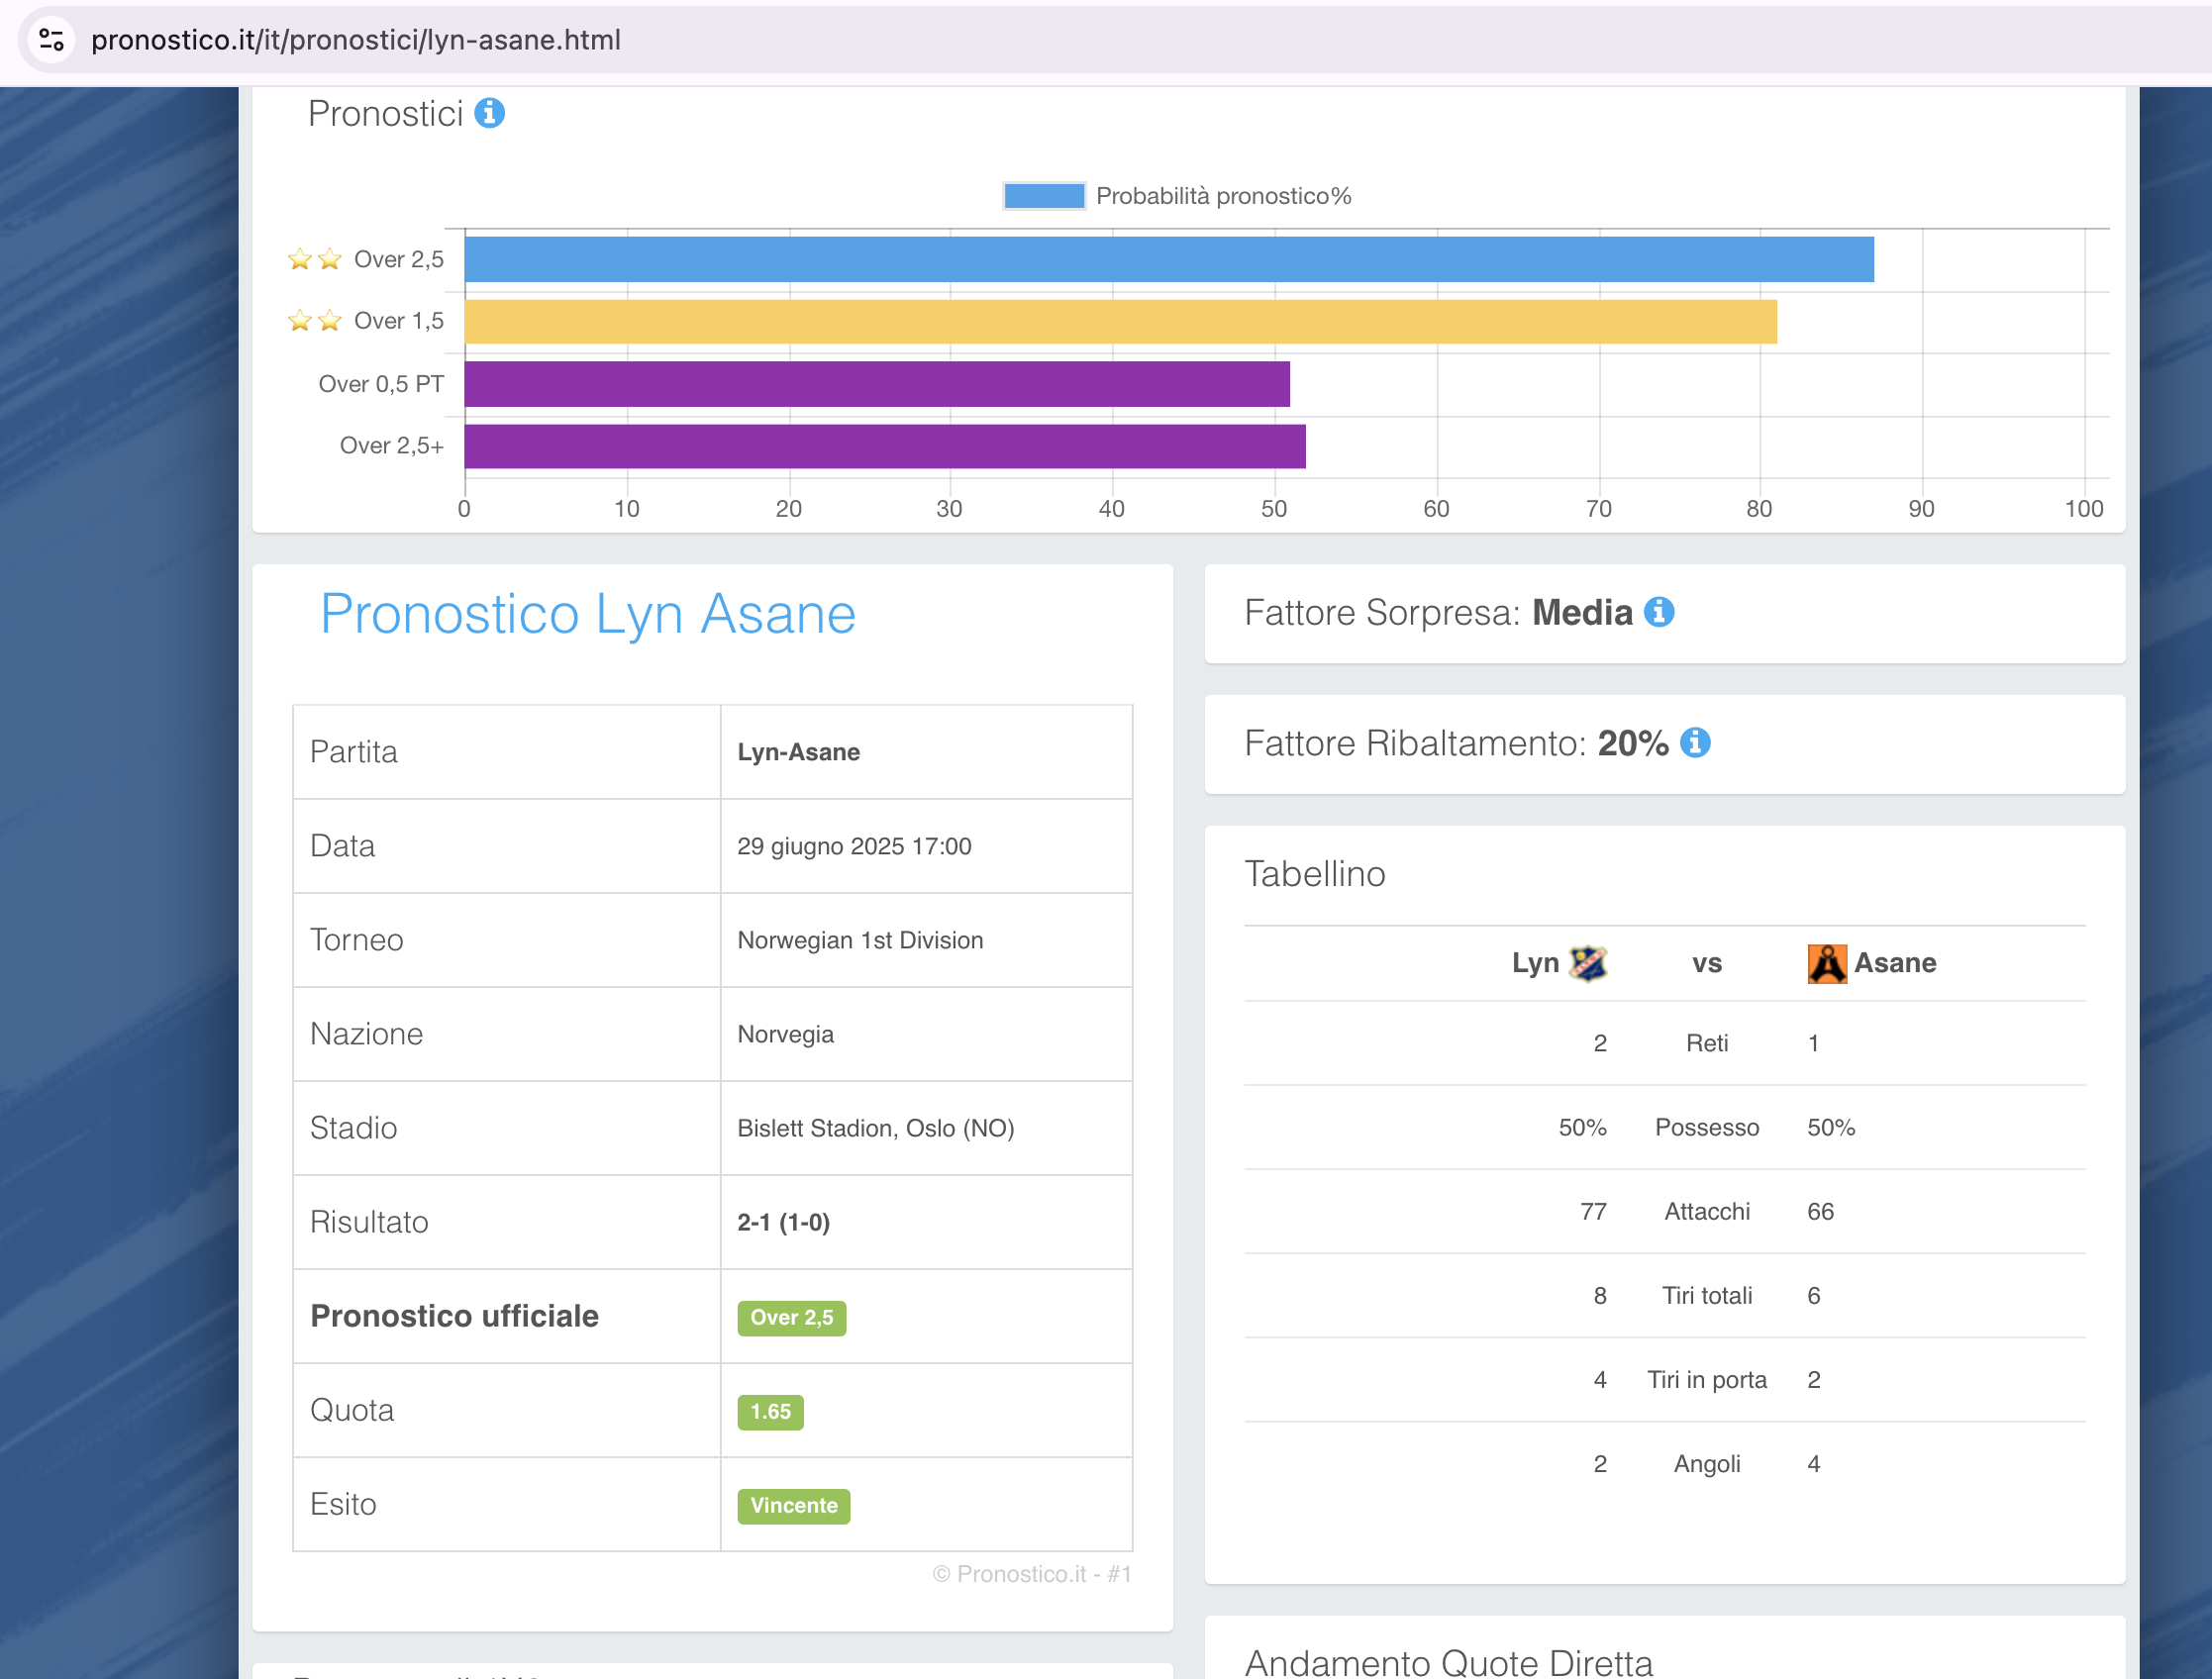Click the 1.65 quota badge
The height and width of the screenshot is (1679, 2212).
point(771,1412)
